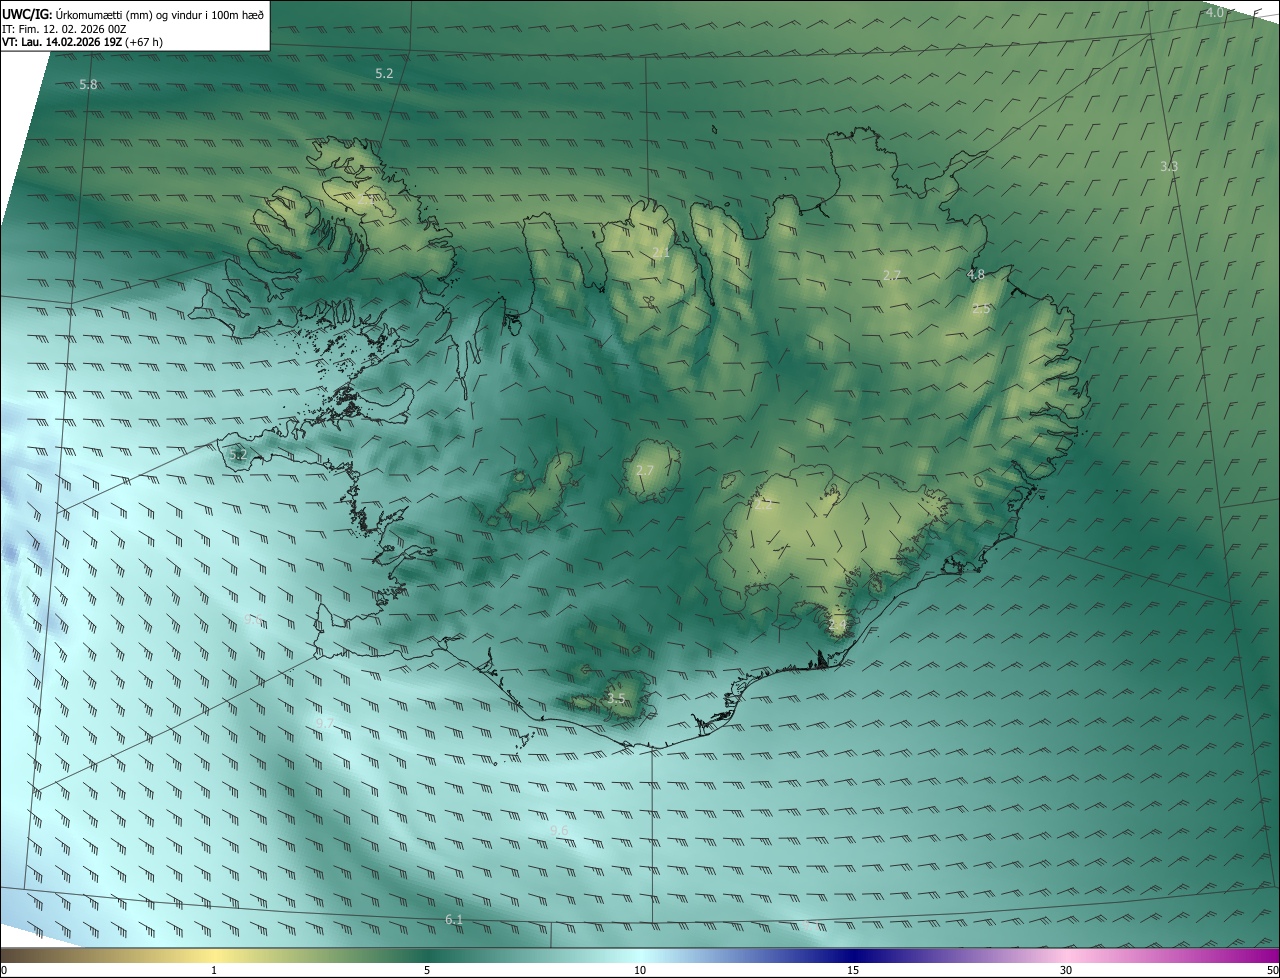Click the 5.2 label north of the Westfjords
1280x978 pixels.
(x=384, y=74)
